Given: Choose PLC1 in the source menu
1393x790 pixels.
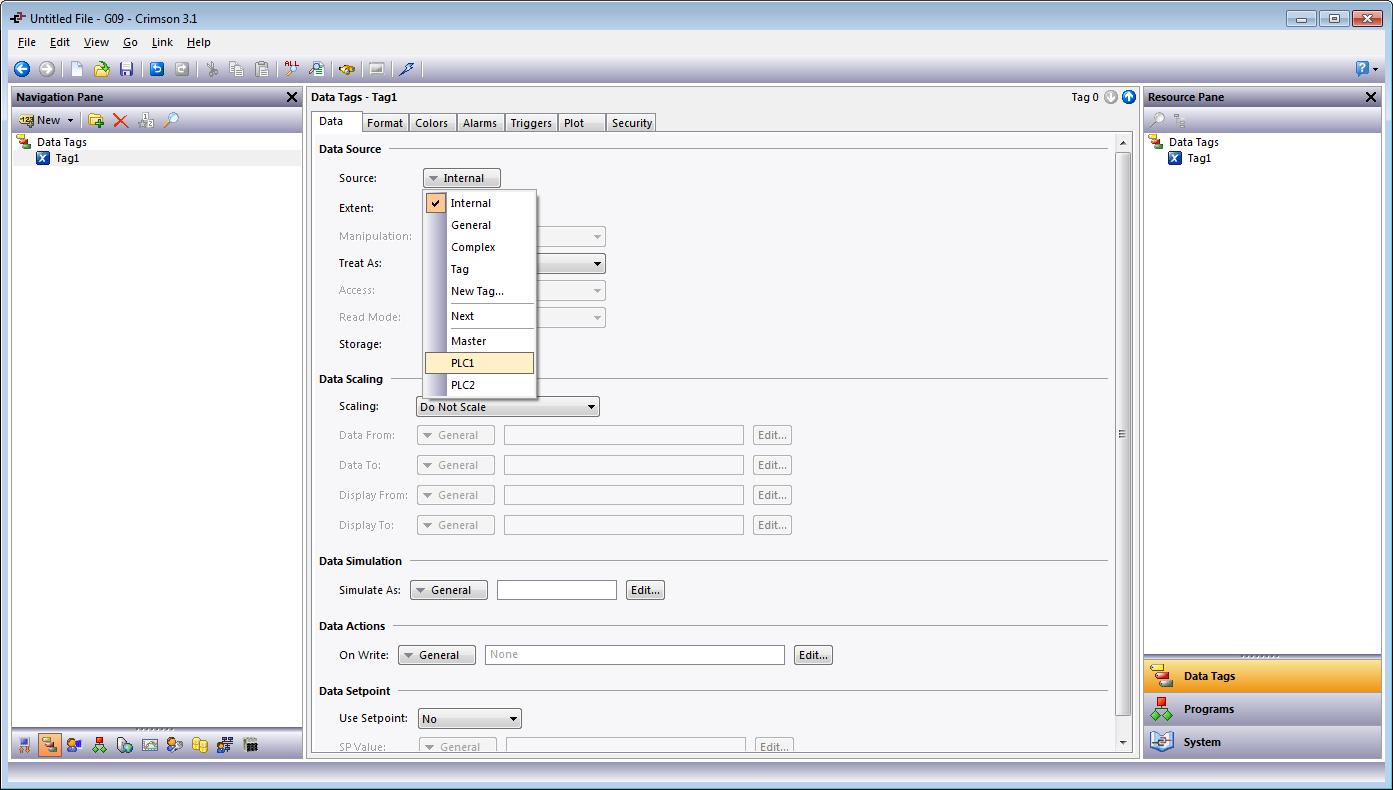Looking at the screenshot, I should coord(480,363).
